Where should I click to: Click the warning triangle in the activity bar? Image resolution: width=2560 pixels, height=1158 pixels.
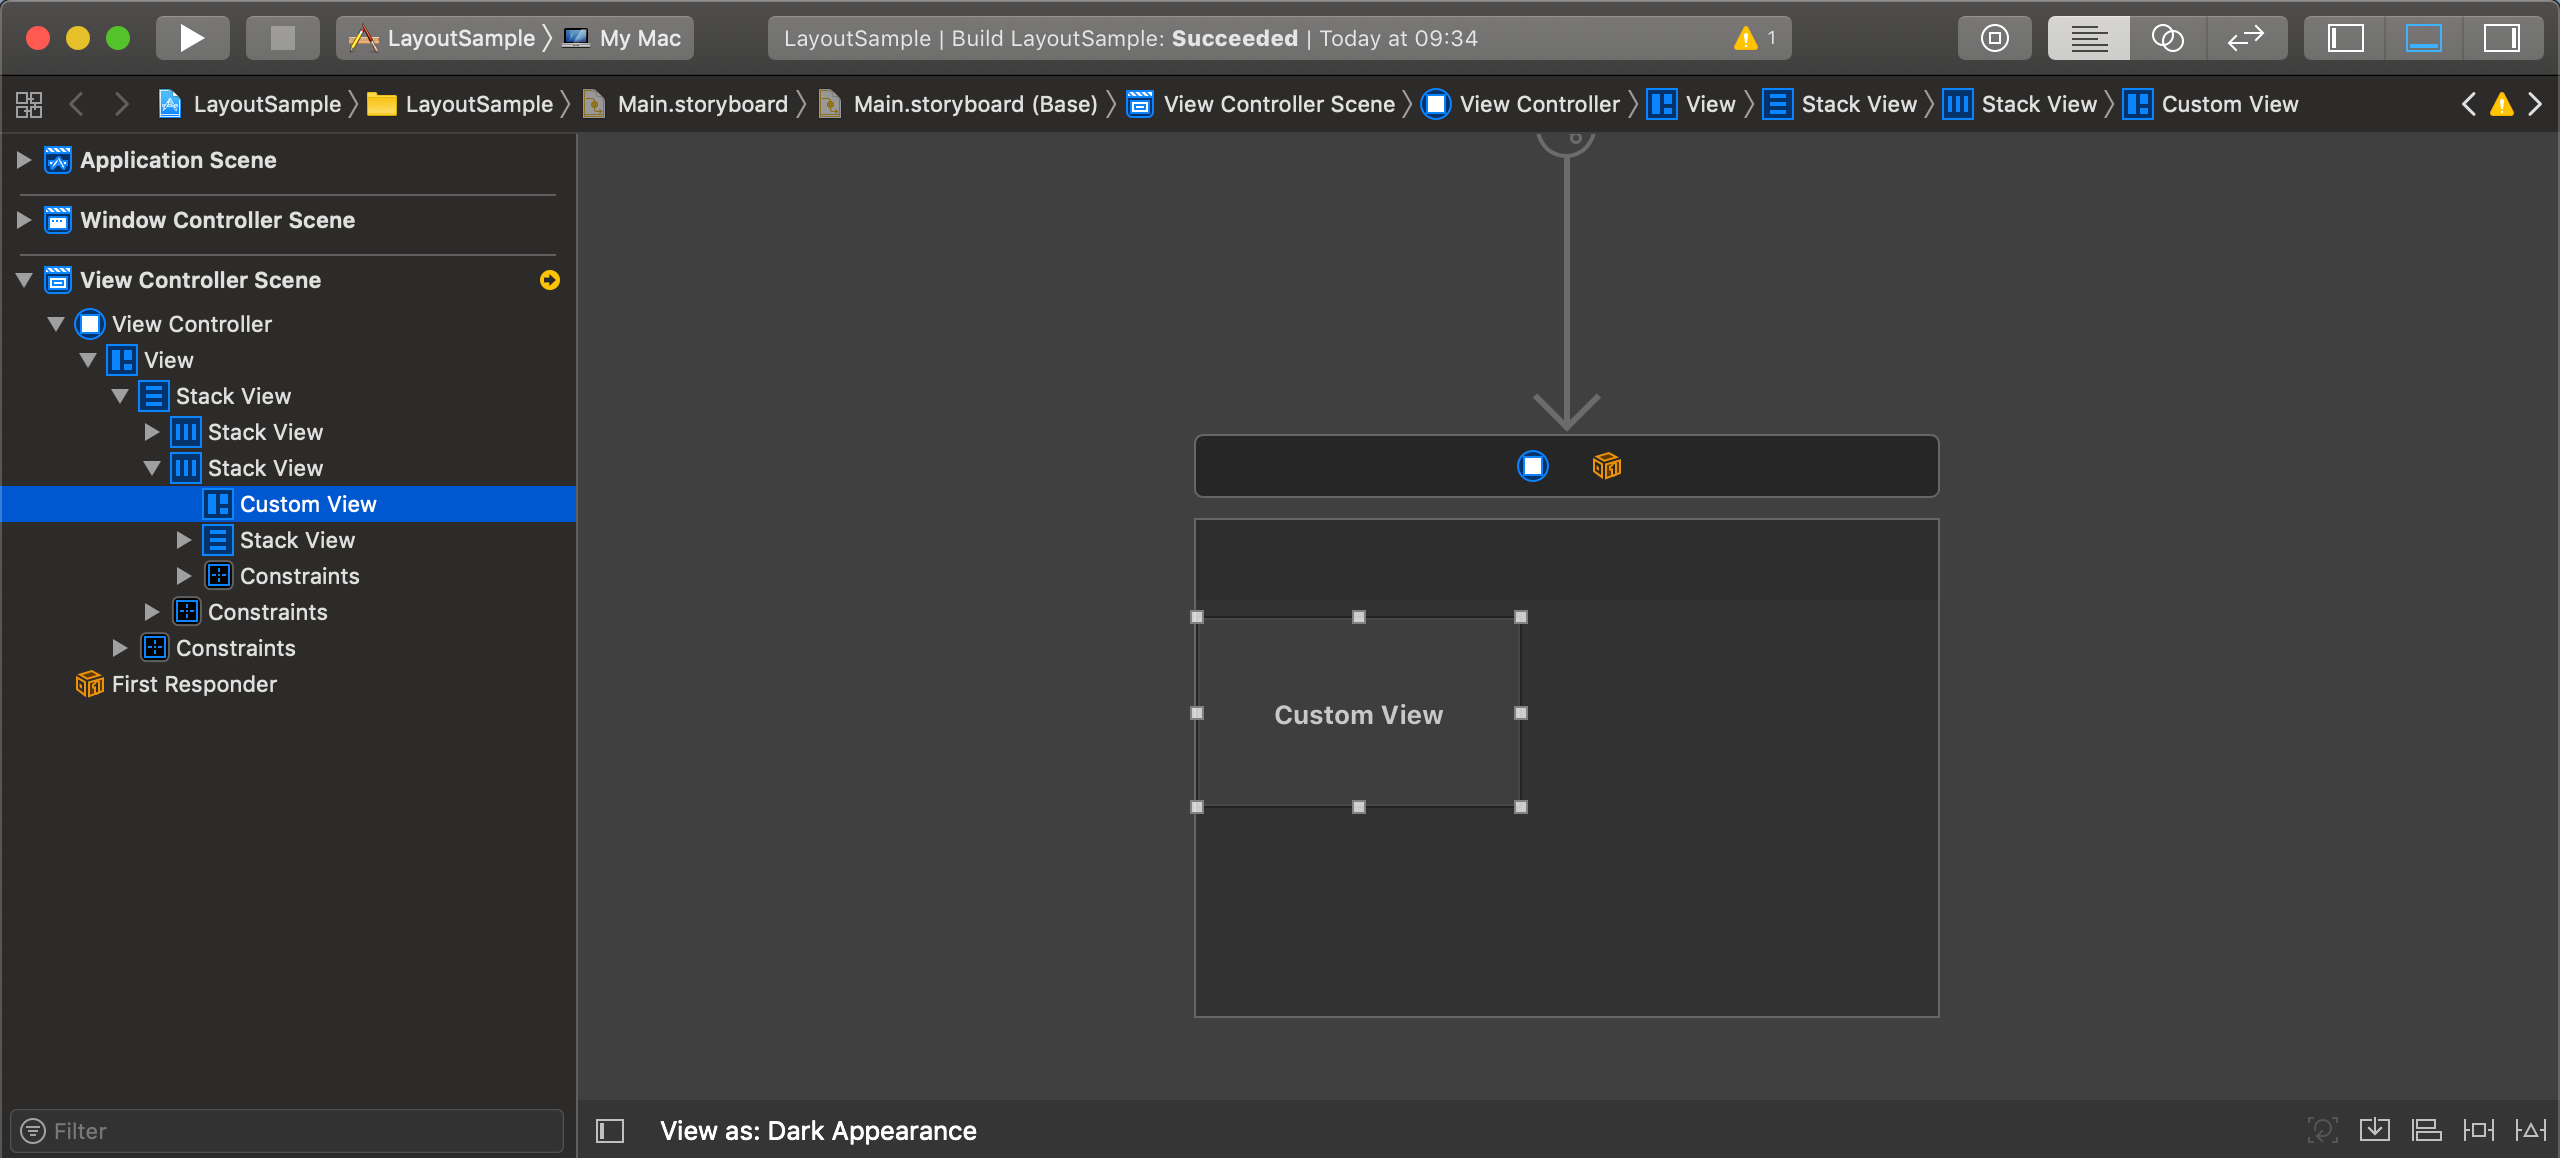tap(1746, 38)
